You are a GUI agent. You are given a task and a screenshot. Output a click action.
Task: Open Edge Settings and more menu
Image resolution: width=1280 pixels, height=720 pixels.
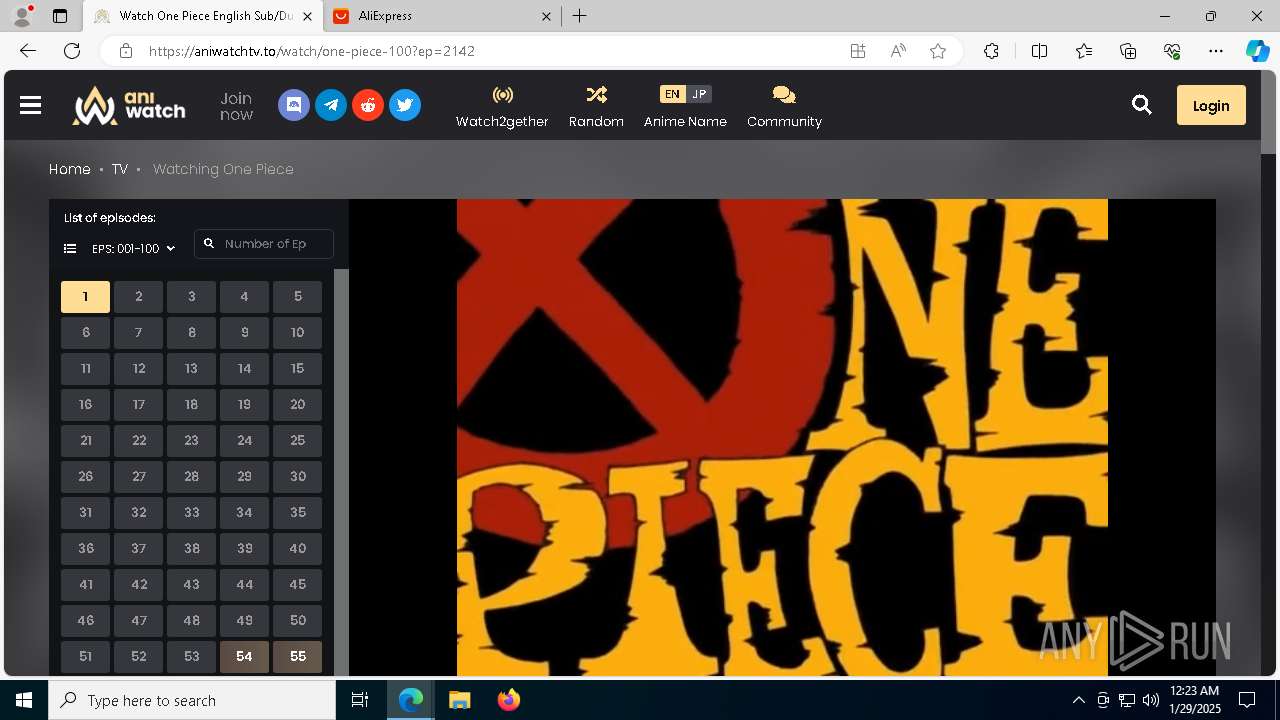point(1216,51)
